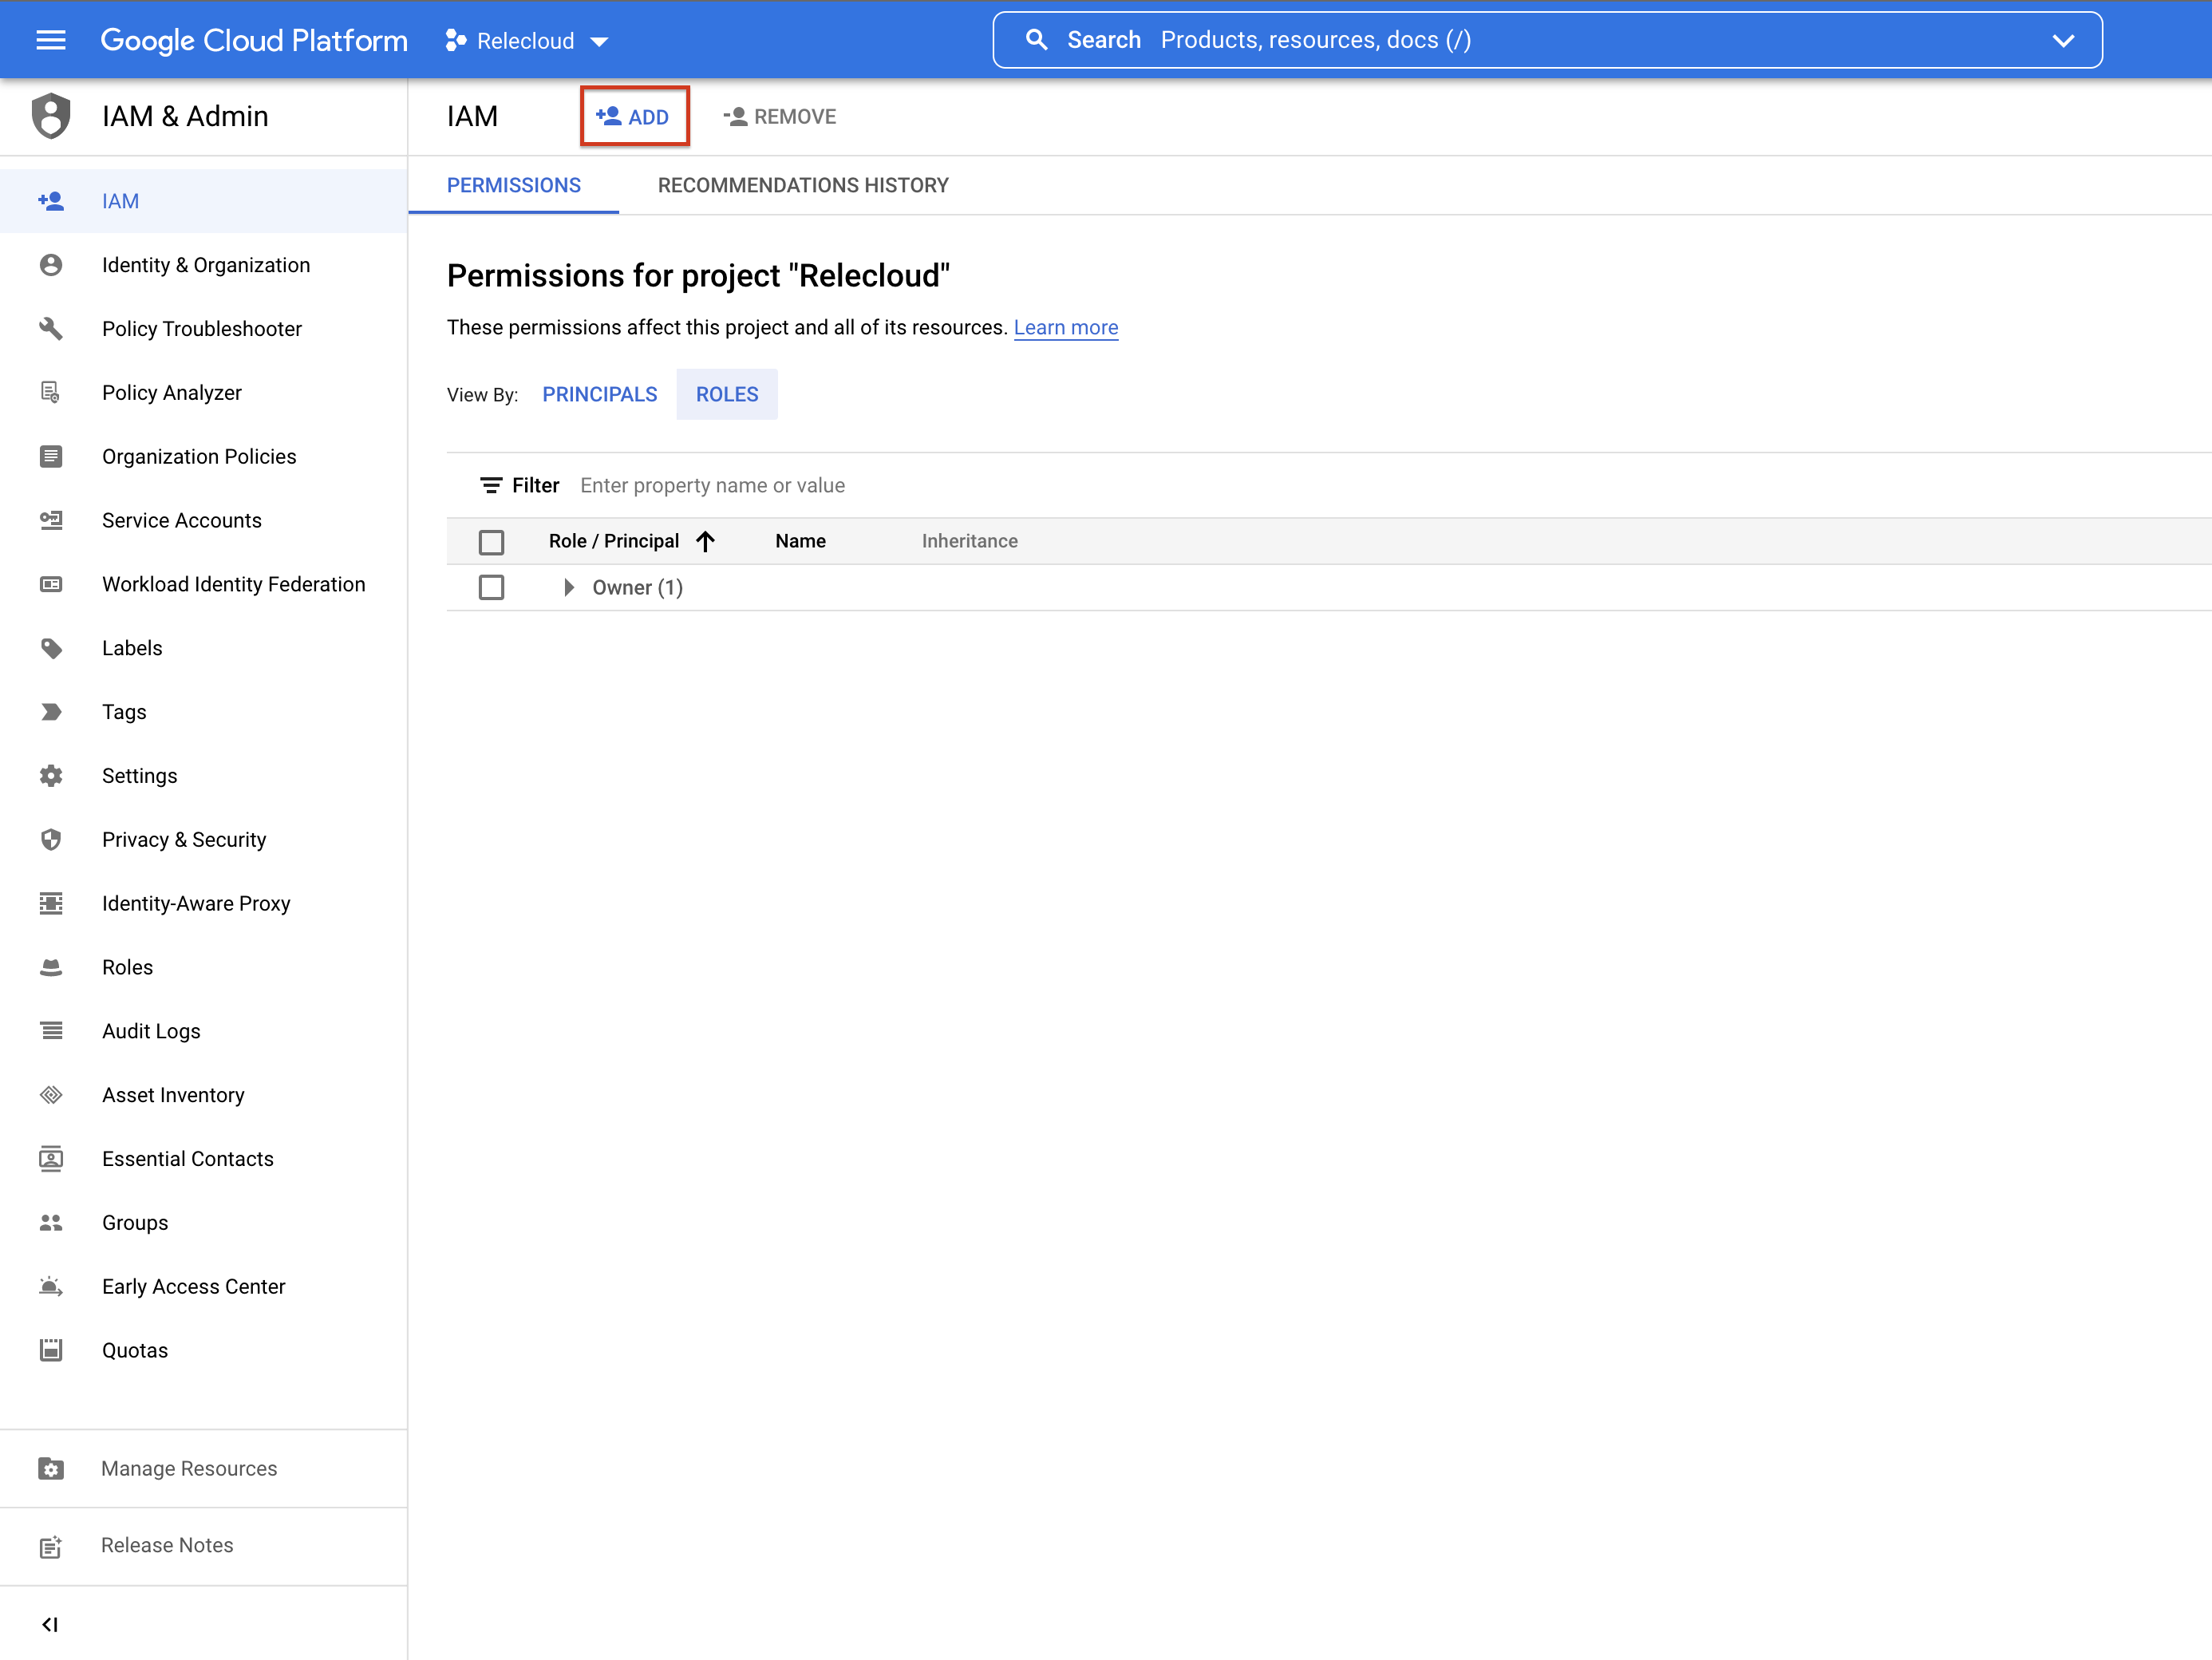Image resolution: width=2212 pixels, height=1660 pixels.
Task: Click the filter lines icon
Action: point(491,486)
